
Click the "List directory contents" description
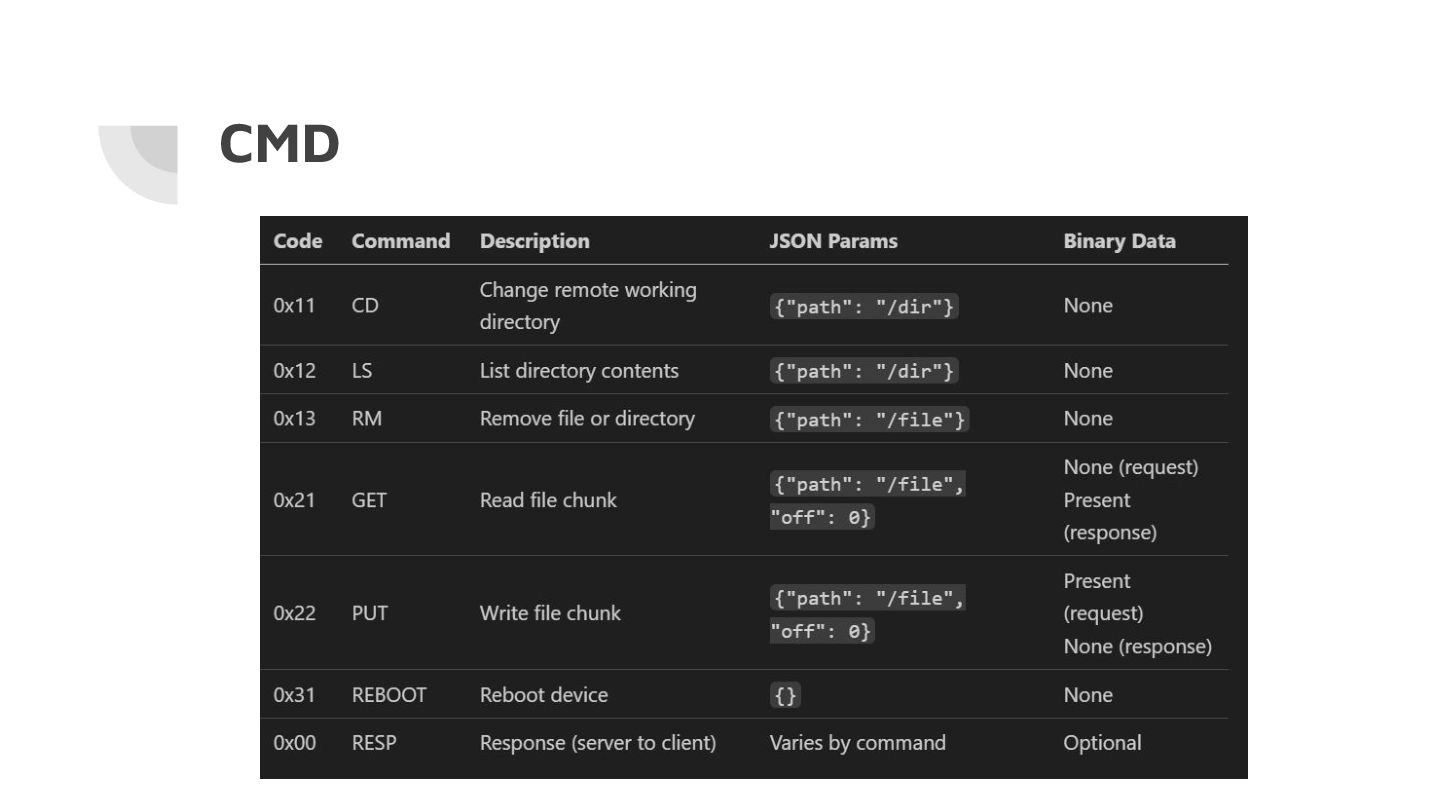pyautogui.click(x=579, y=370)
